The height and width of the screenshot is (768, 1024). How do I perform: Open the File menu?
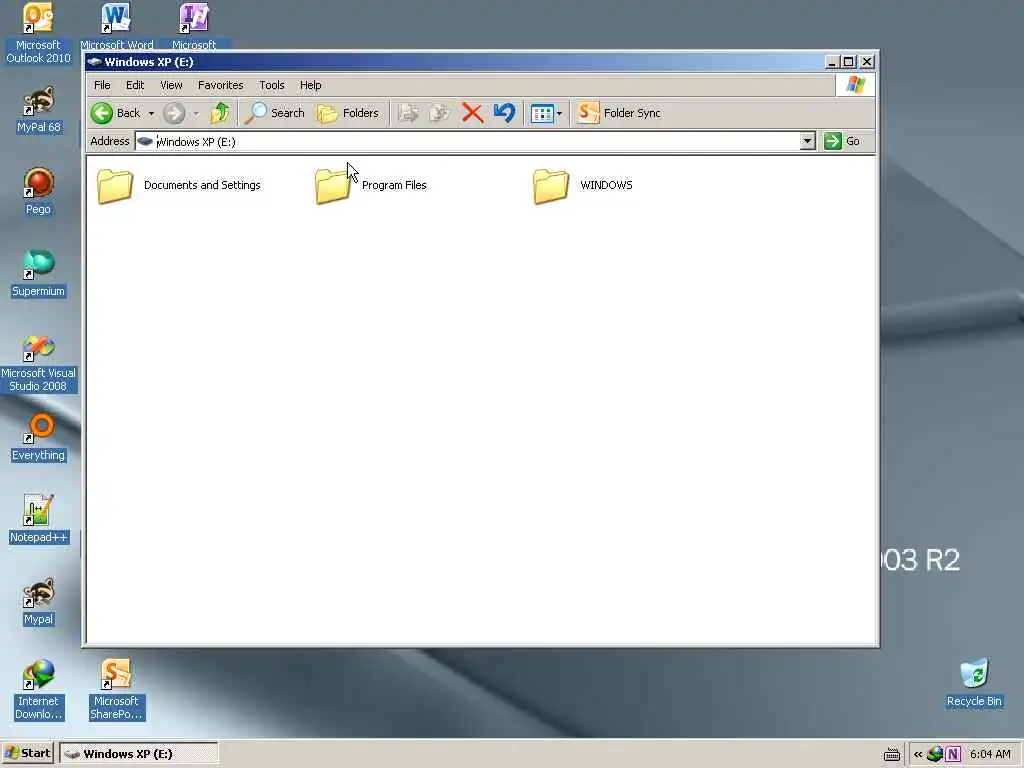tap(102, 85)
